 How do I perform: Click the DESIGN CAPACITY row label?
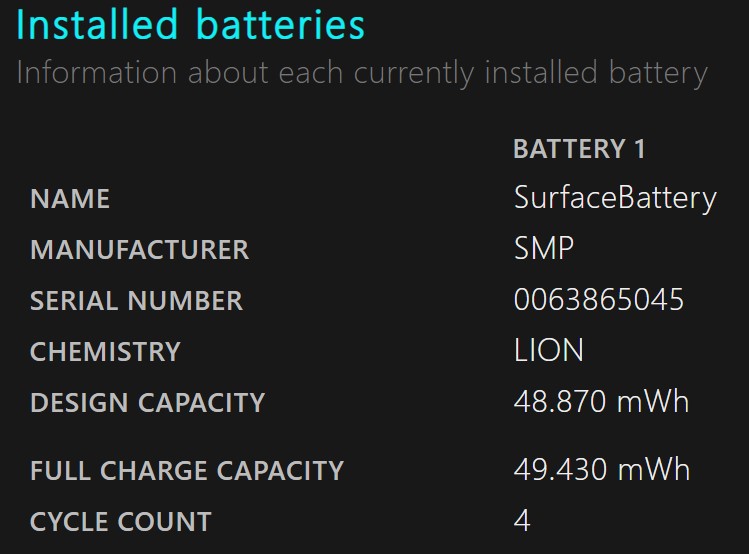147,403
